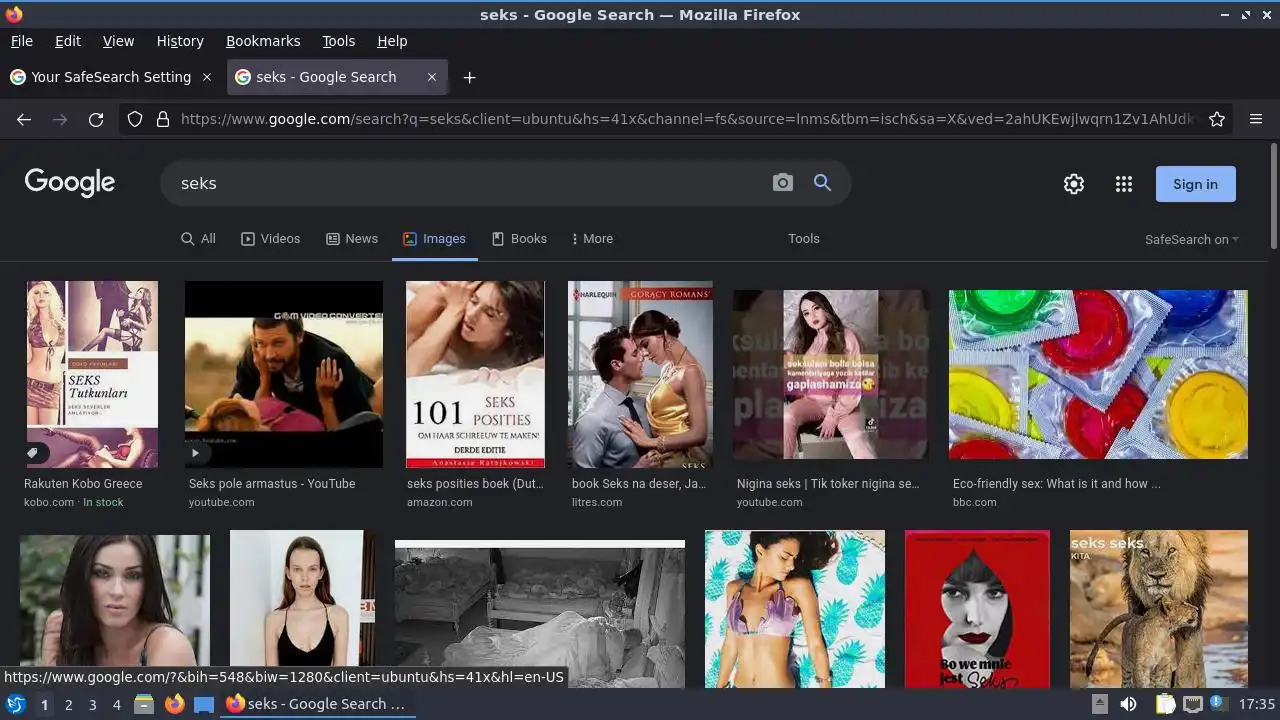
Task: Click the 'book Seks na deser' litres.com caption
Action: point(639,484)
